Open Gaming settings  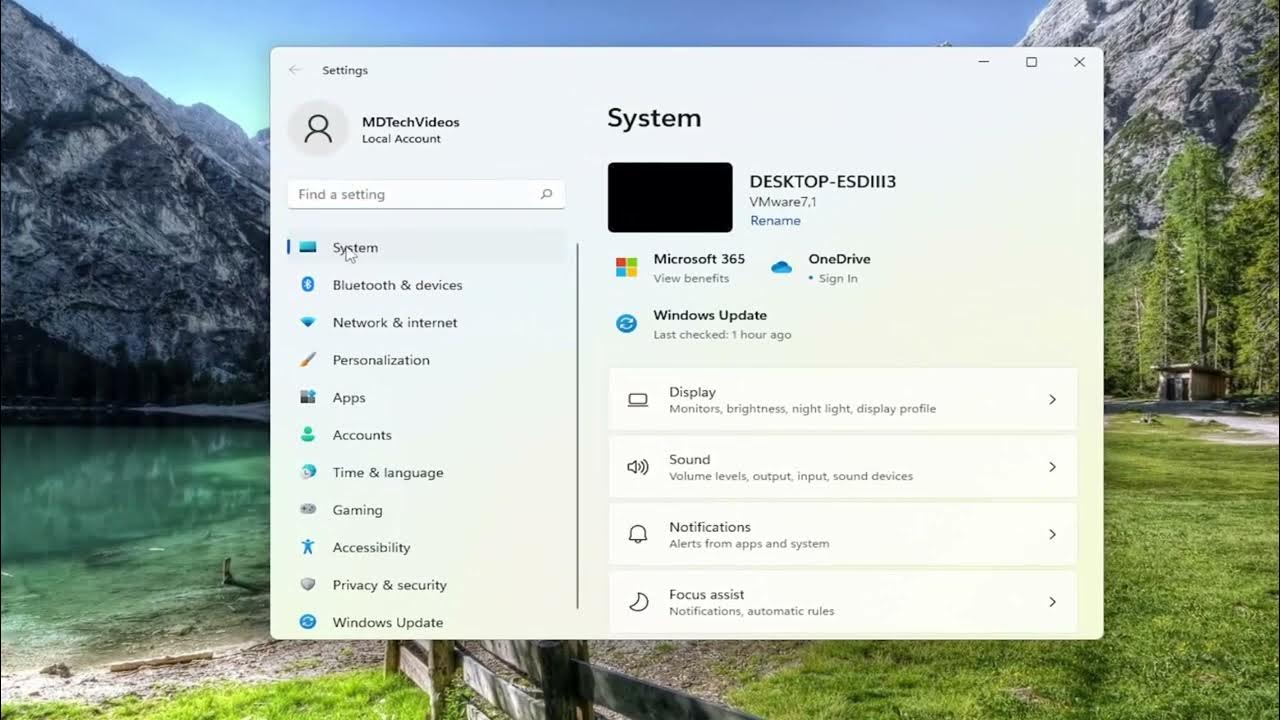click(x=427, y=510)
